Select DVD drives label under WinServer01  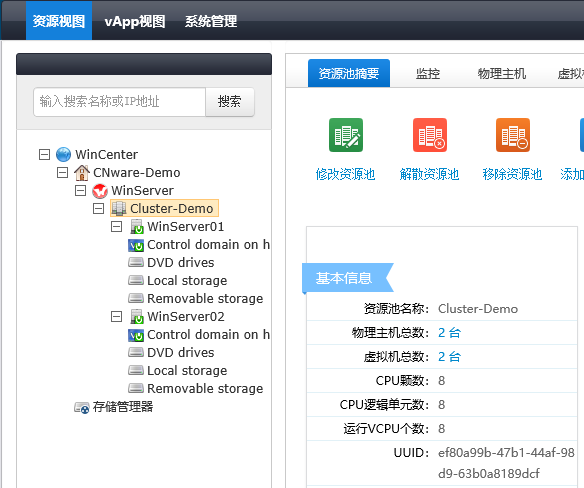181,263
